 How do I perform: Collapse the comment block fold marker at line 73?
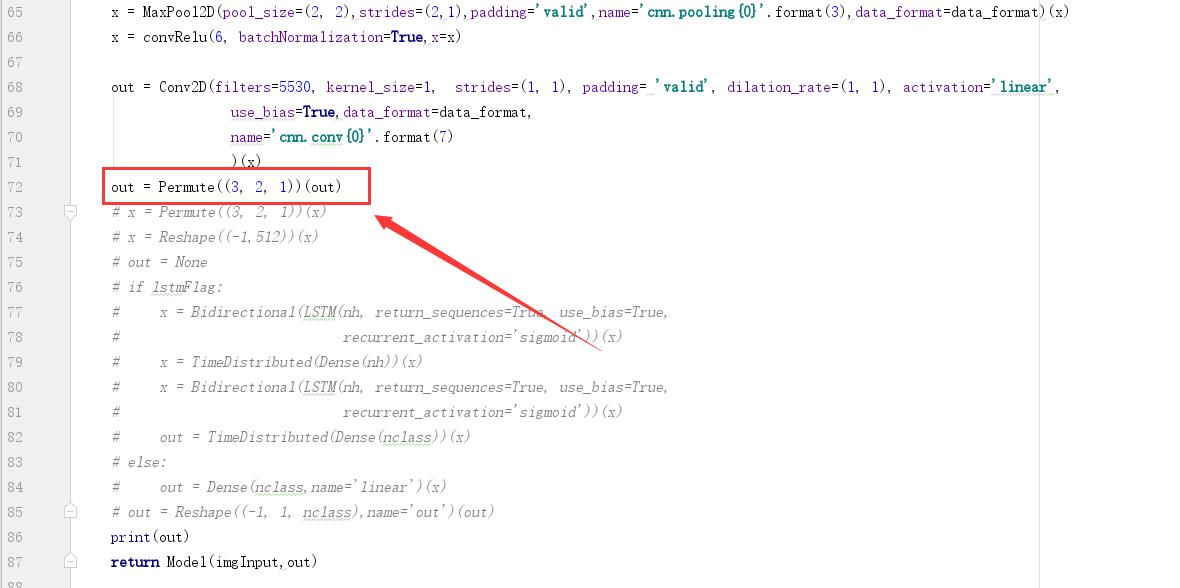(71, 212)
